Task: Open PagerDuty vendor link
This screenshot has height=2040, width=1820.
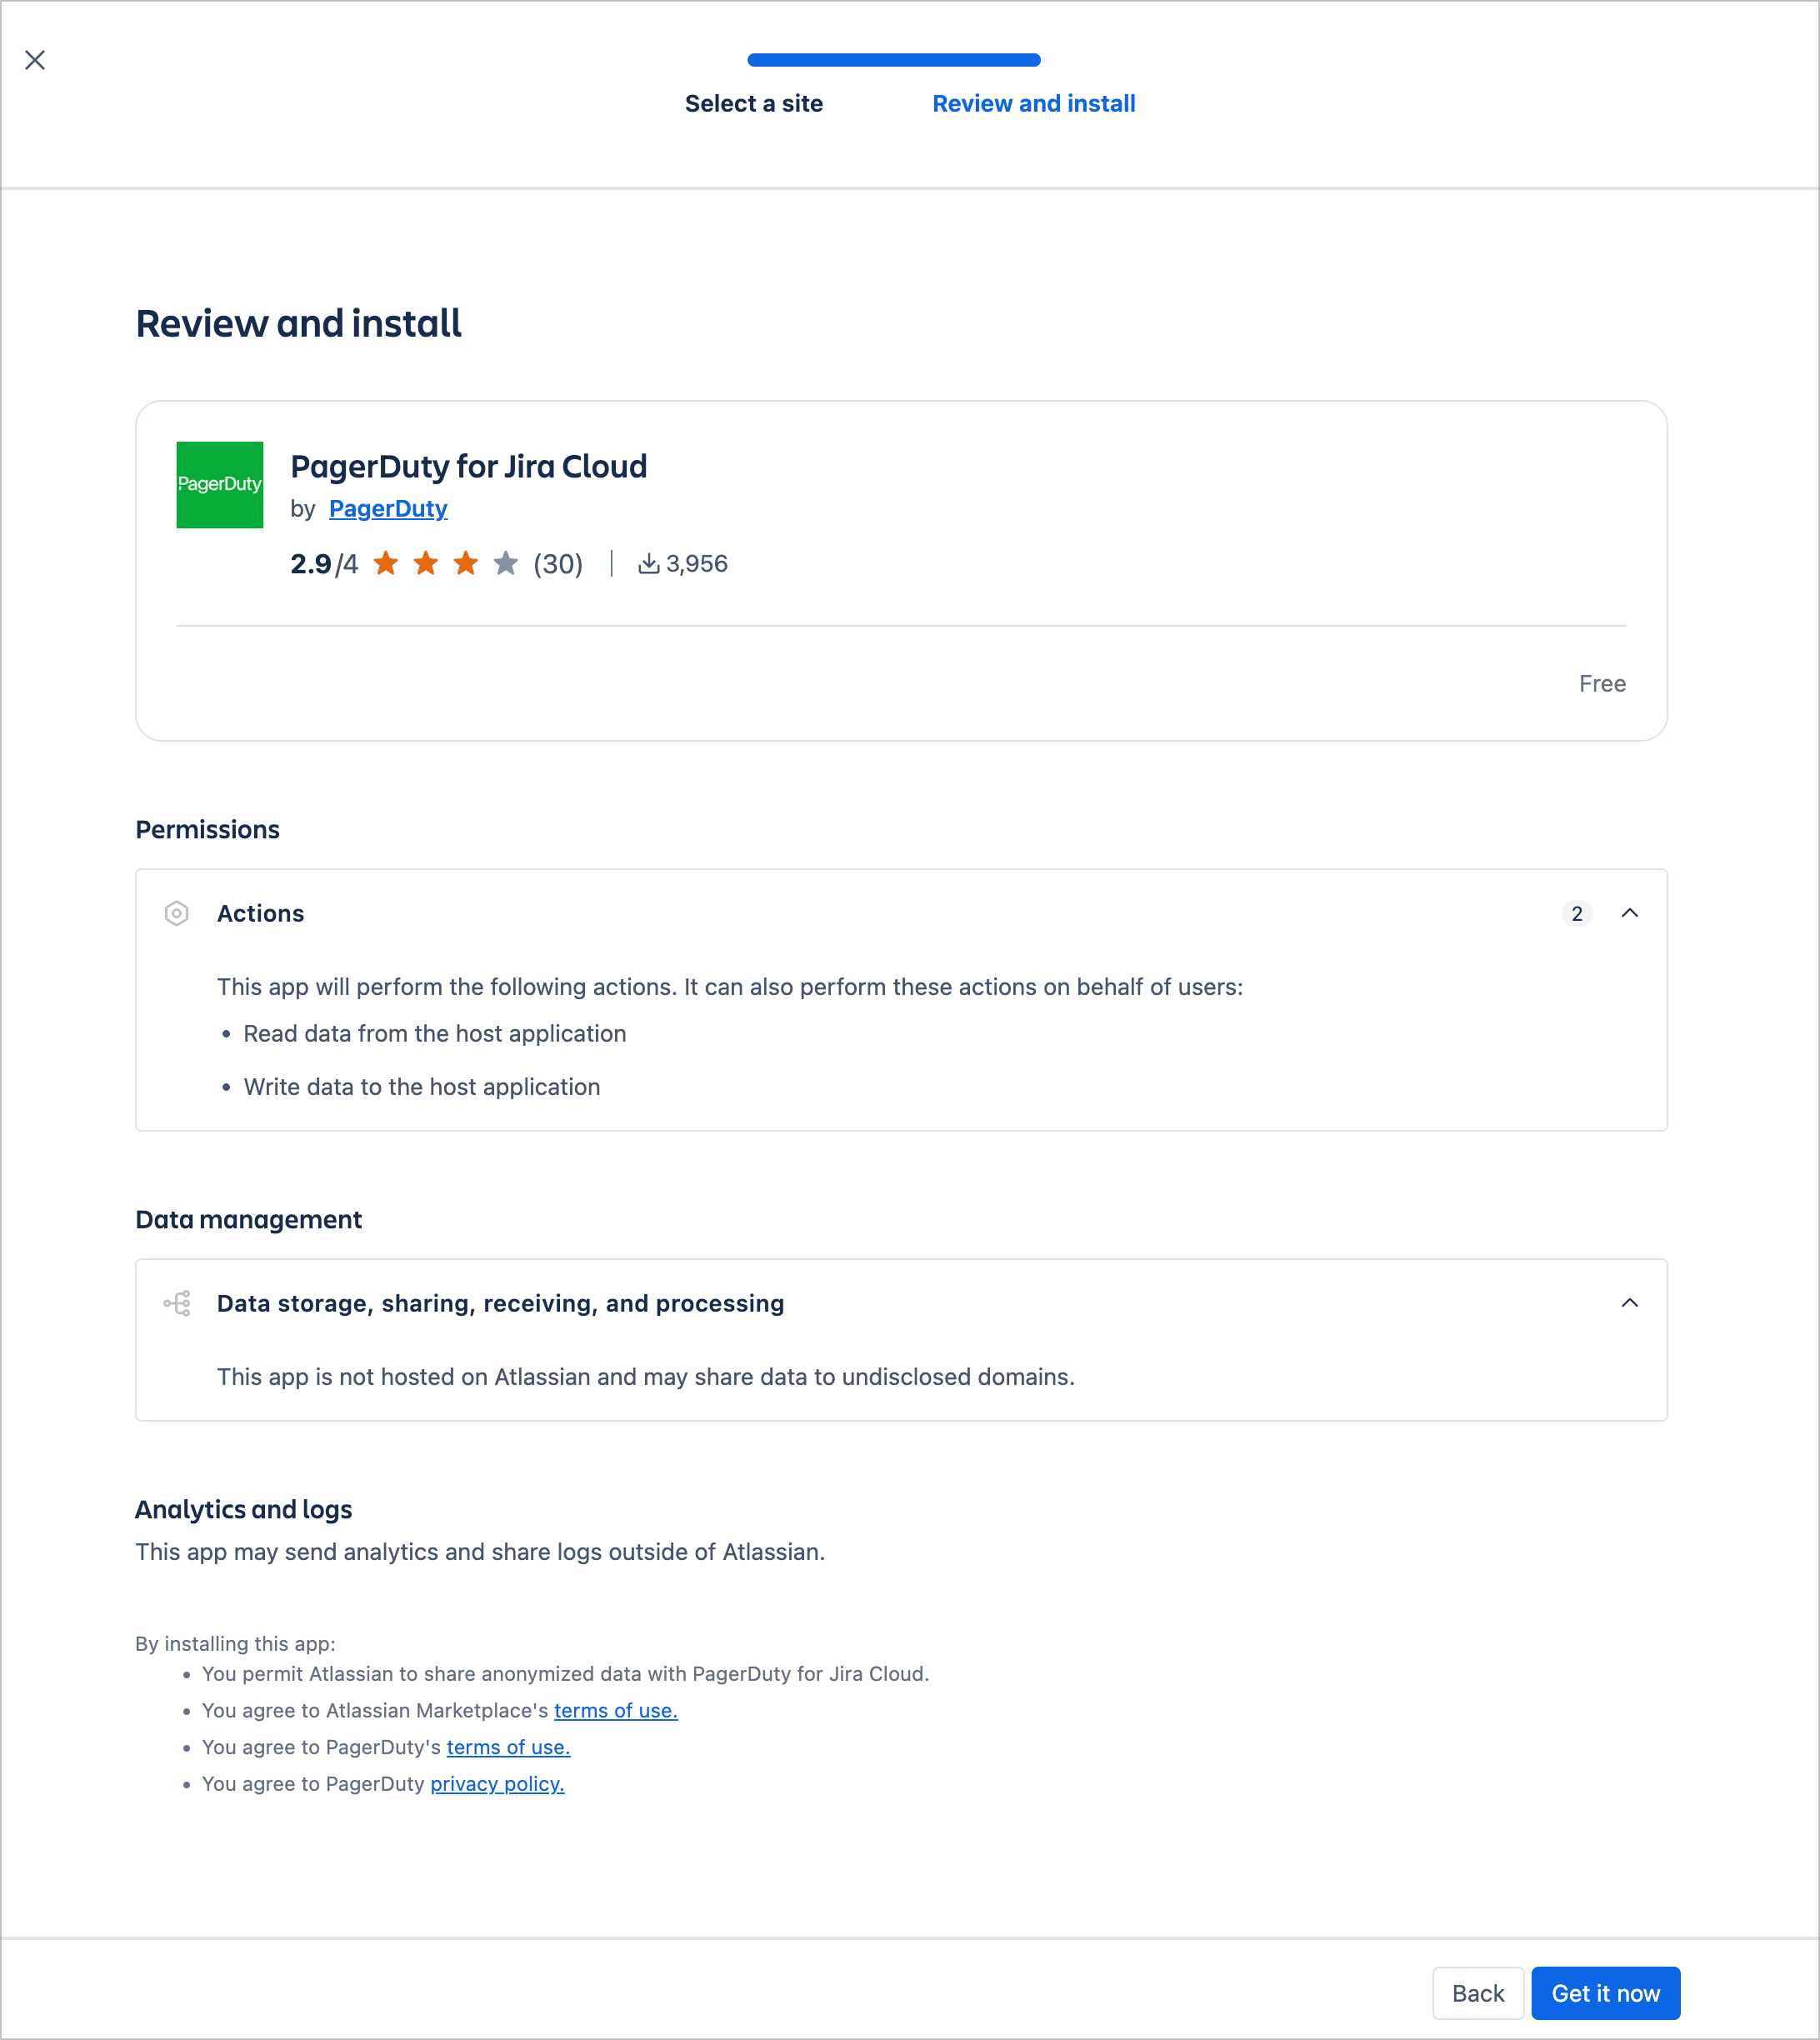Action: [388, 509]
